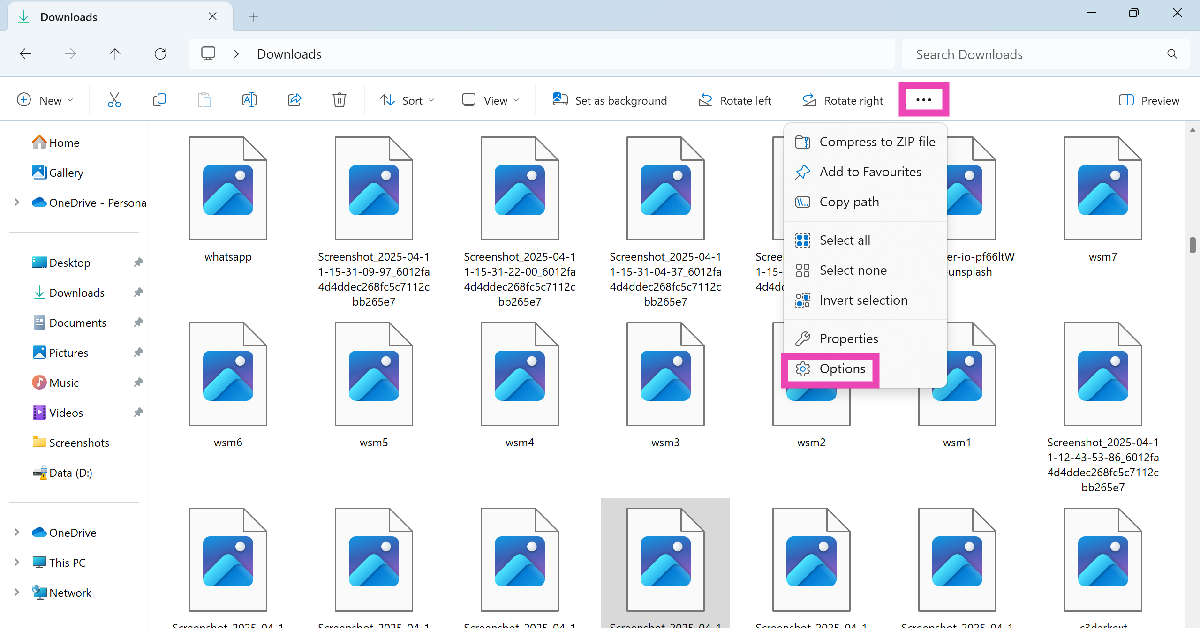Click the Copy icon in toolbar

tap(159, 100)
